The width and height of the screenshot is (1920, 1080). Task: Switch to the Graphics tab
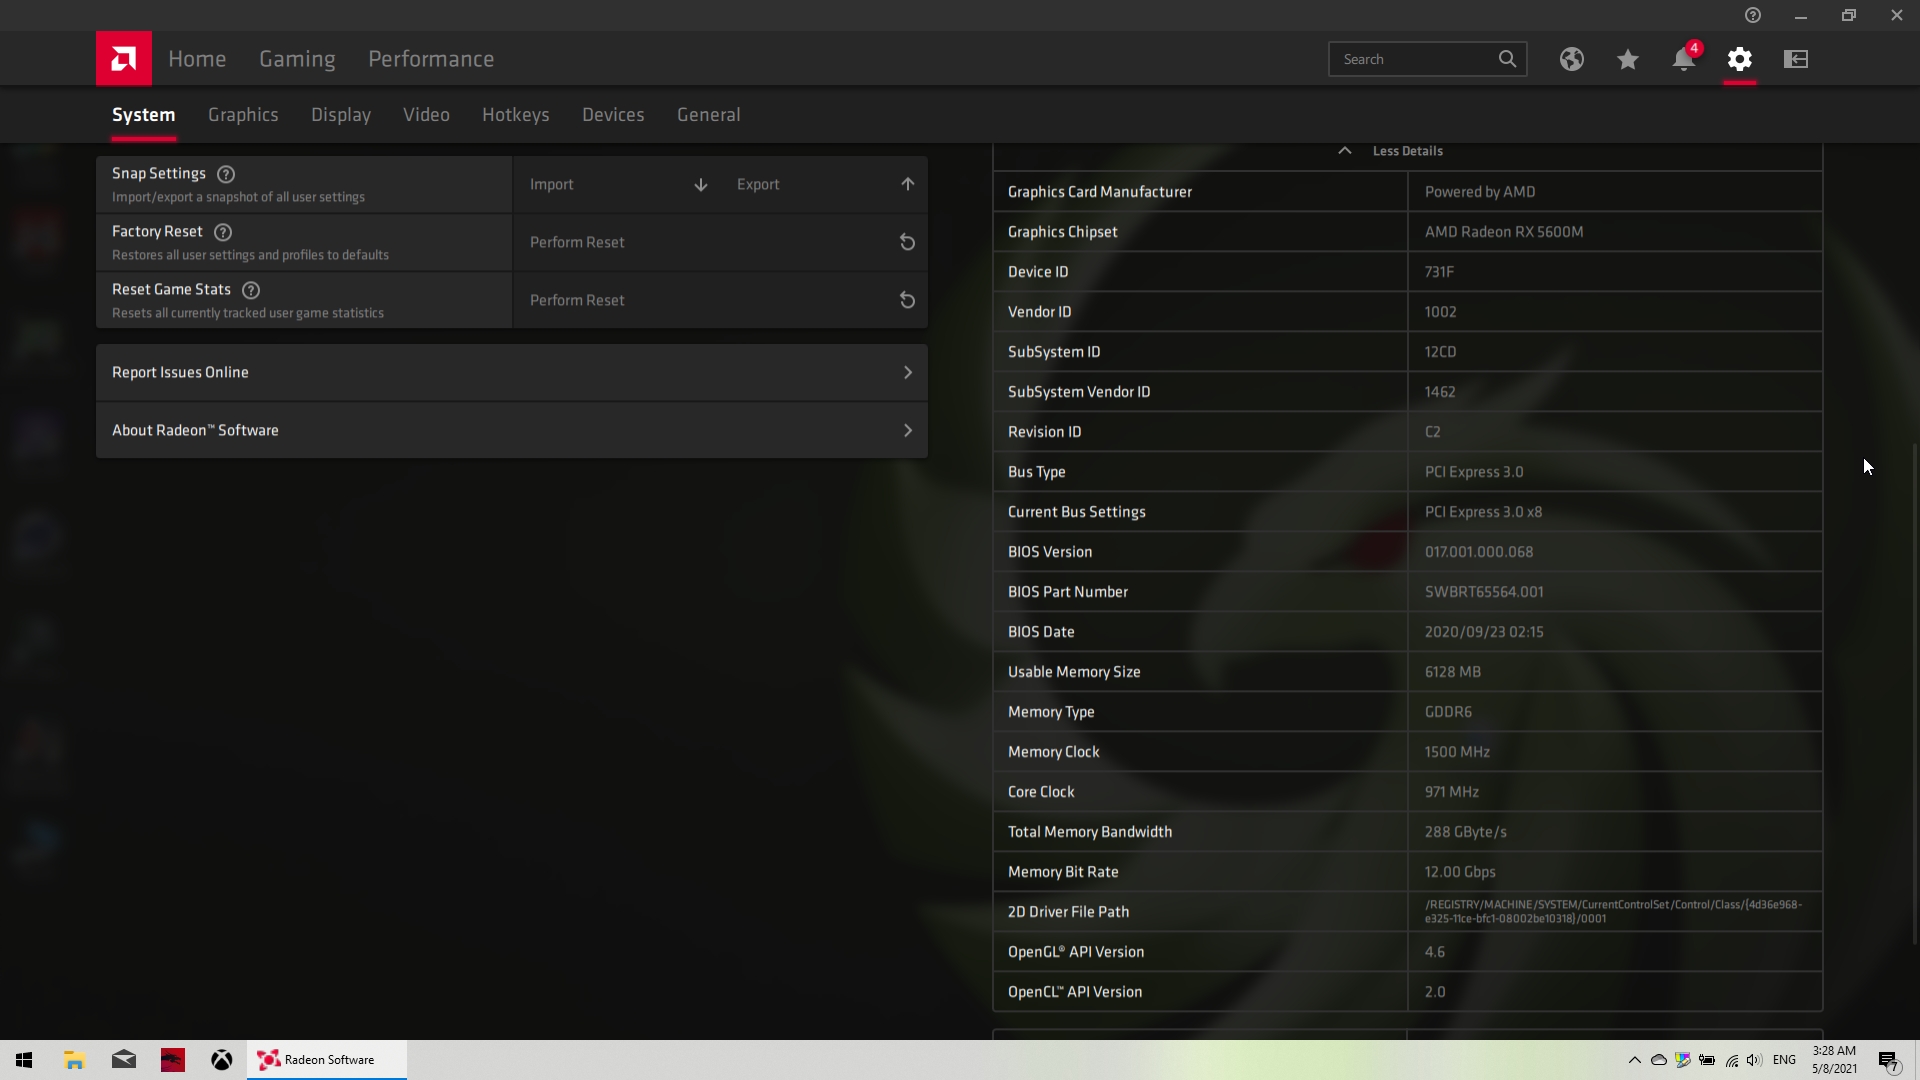point(243,115)
